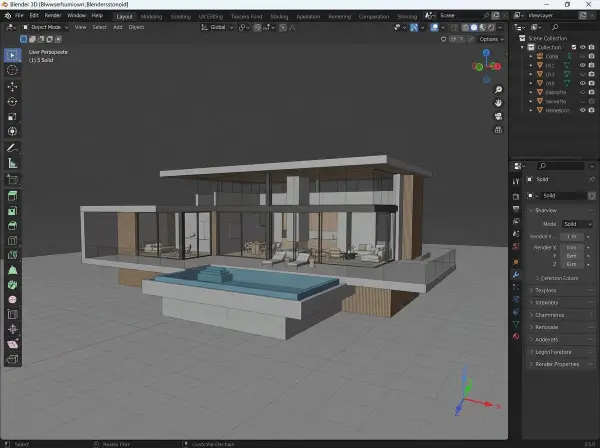Adjust the Y value field in properties
The width and height of the screenshot is (600, 448).
(x=572, y=256)
